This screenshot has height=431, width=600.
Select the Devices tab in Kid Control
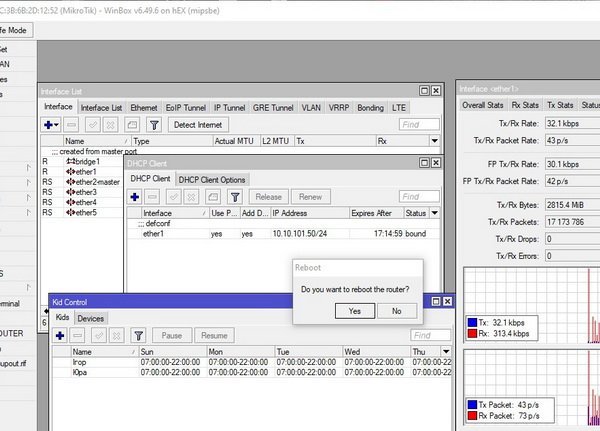[x=91, y=318]
